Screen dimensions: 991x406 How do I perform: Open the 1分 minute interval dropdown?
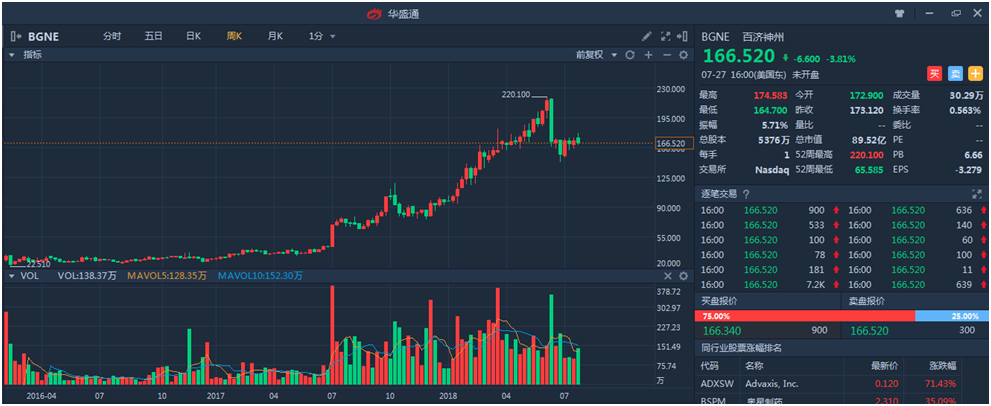pos(322,36)
